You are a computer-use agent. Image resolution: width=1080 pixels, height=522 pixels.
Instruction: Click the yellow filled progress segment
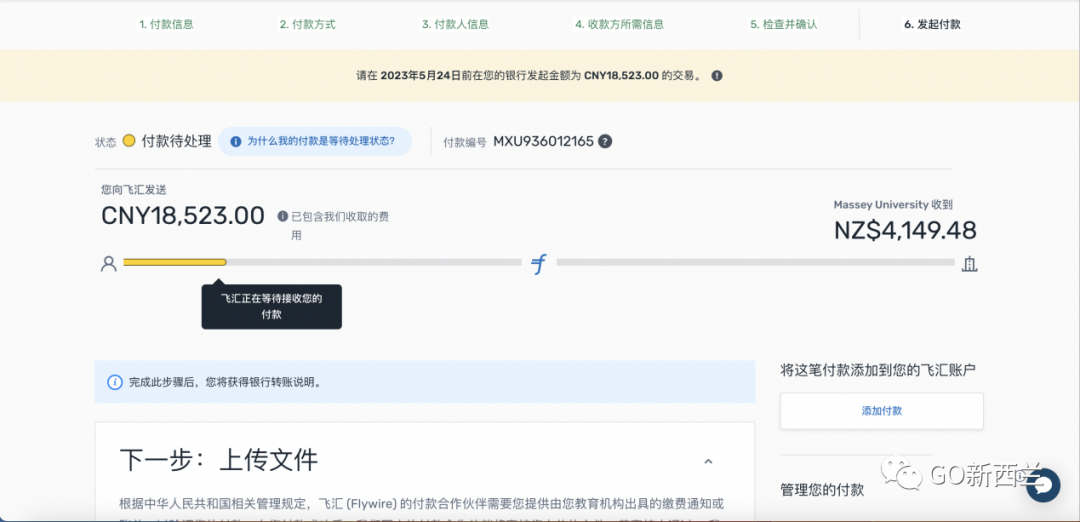174,262
